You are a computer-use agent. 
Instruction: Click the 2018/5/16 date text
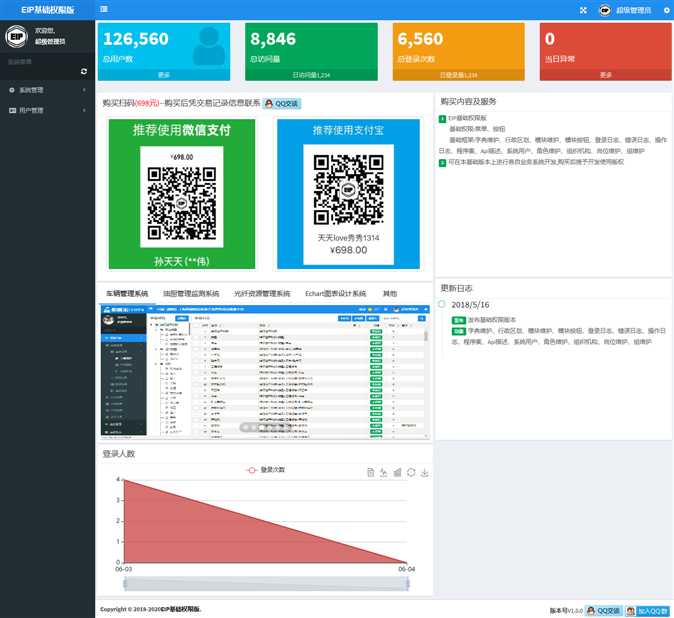pos(470,305)
